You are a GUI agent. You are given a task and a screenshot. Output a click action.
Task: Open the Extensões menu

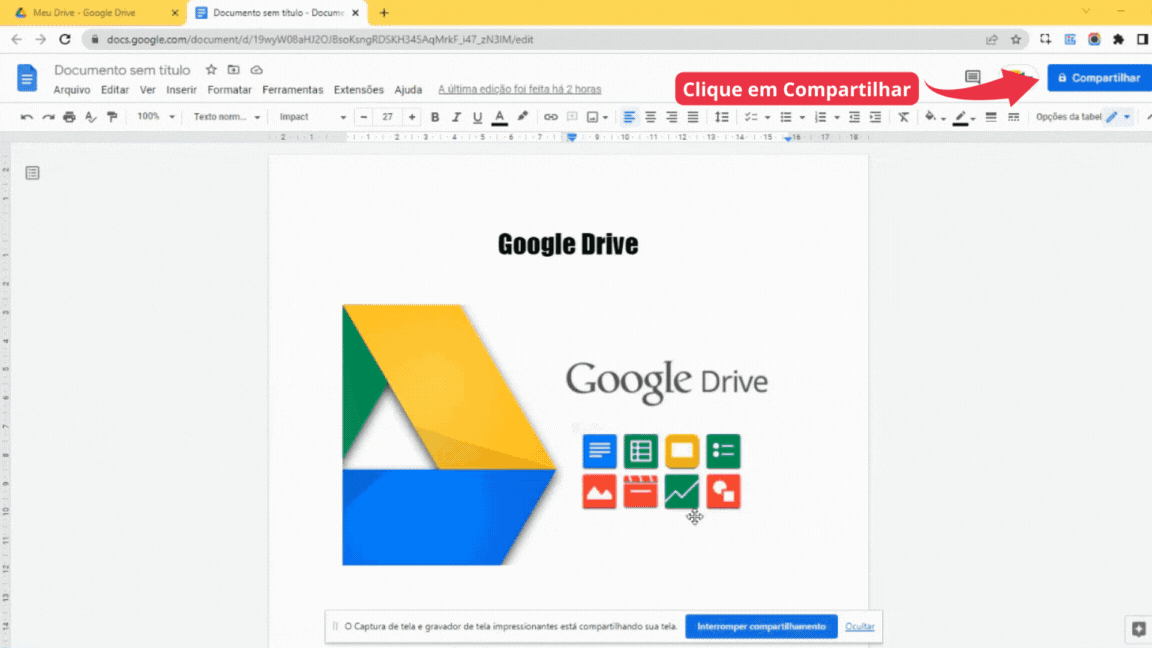[359, 90]
